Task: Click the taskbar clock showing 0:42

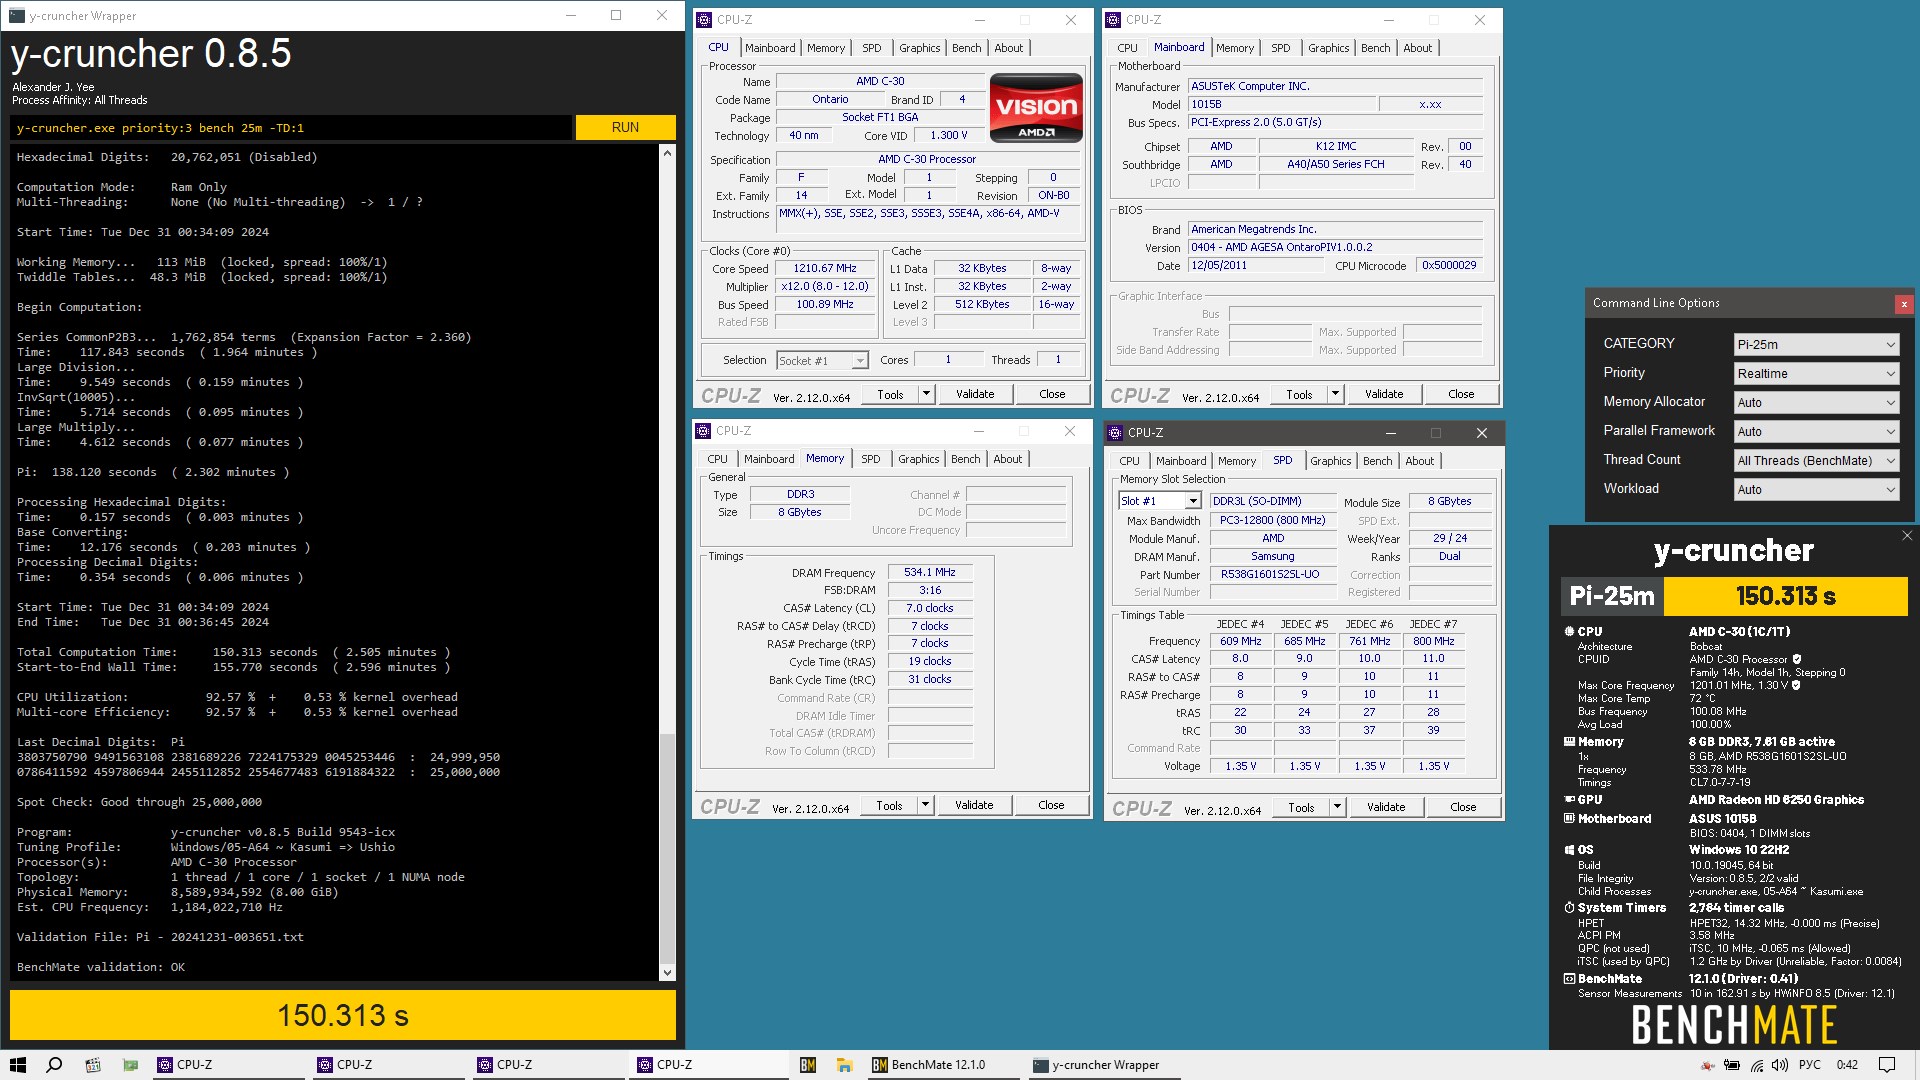Action: click(x=1847, y=1065)
